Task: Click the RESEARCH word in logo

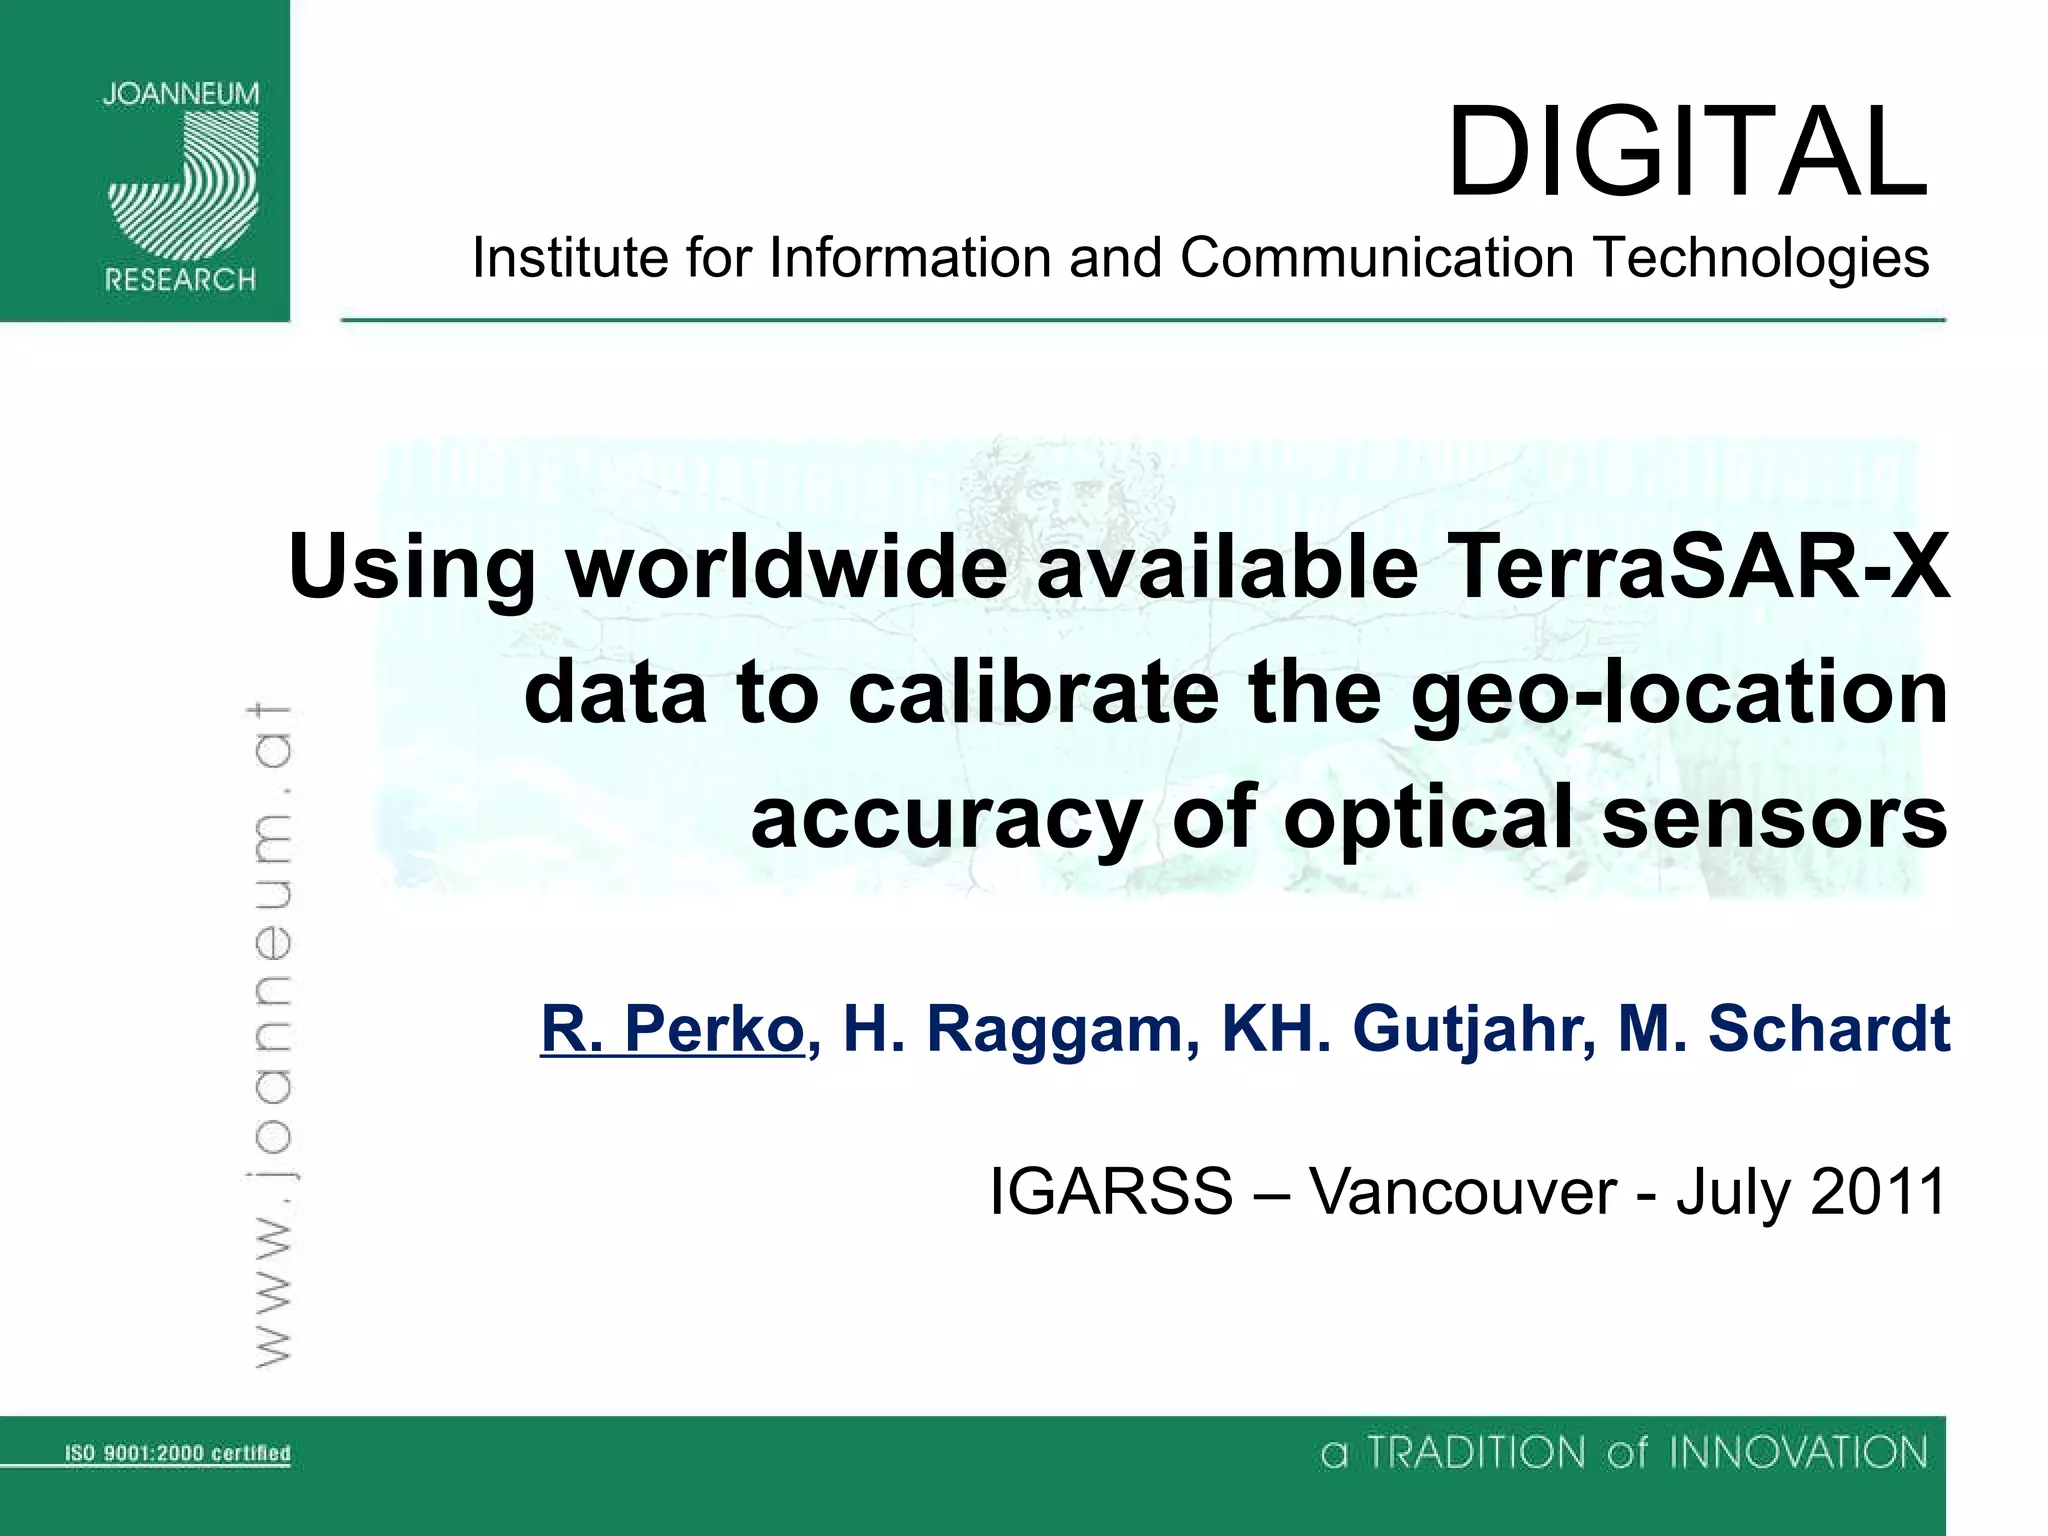Action: click(x=181, y=280)
